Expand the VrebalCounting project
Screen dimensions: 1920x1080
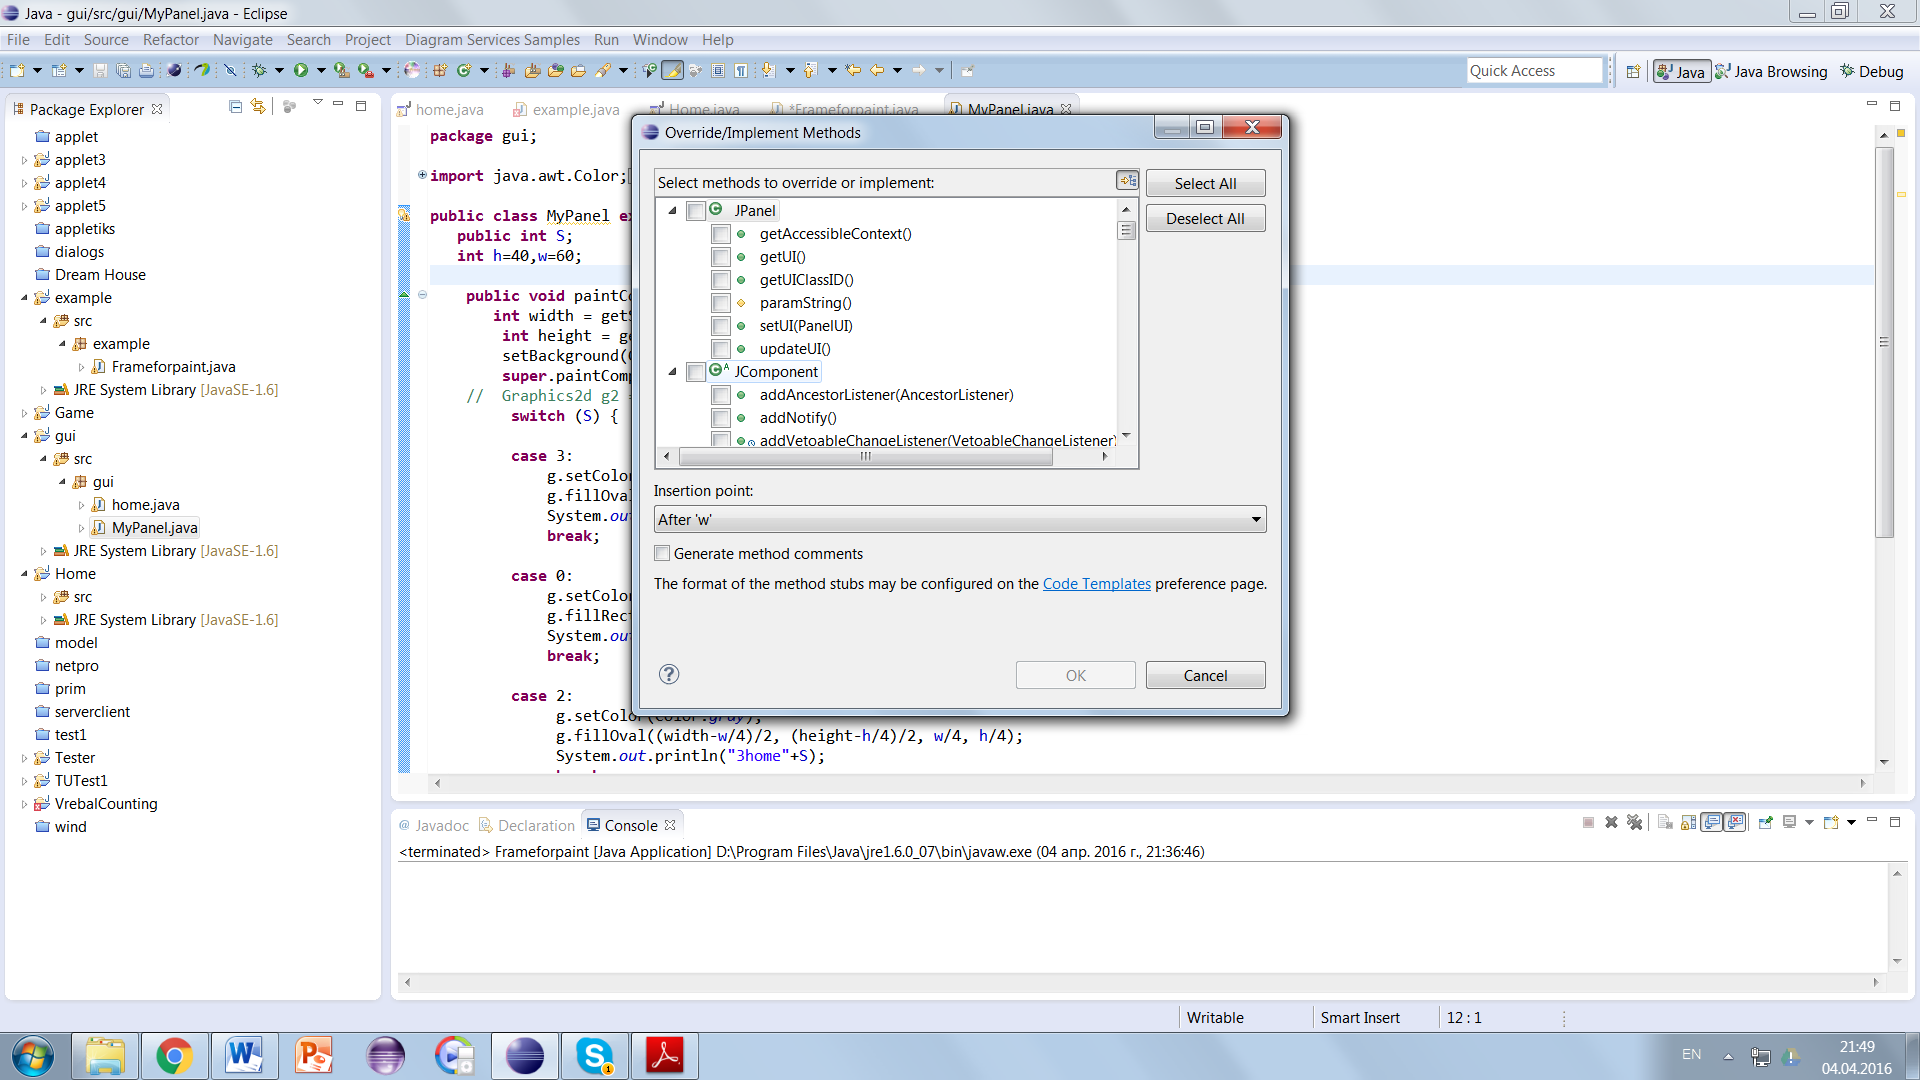[x=24, y=804]
